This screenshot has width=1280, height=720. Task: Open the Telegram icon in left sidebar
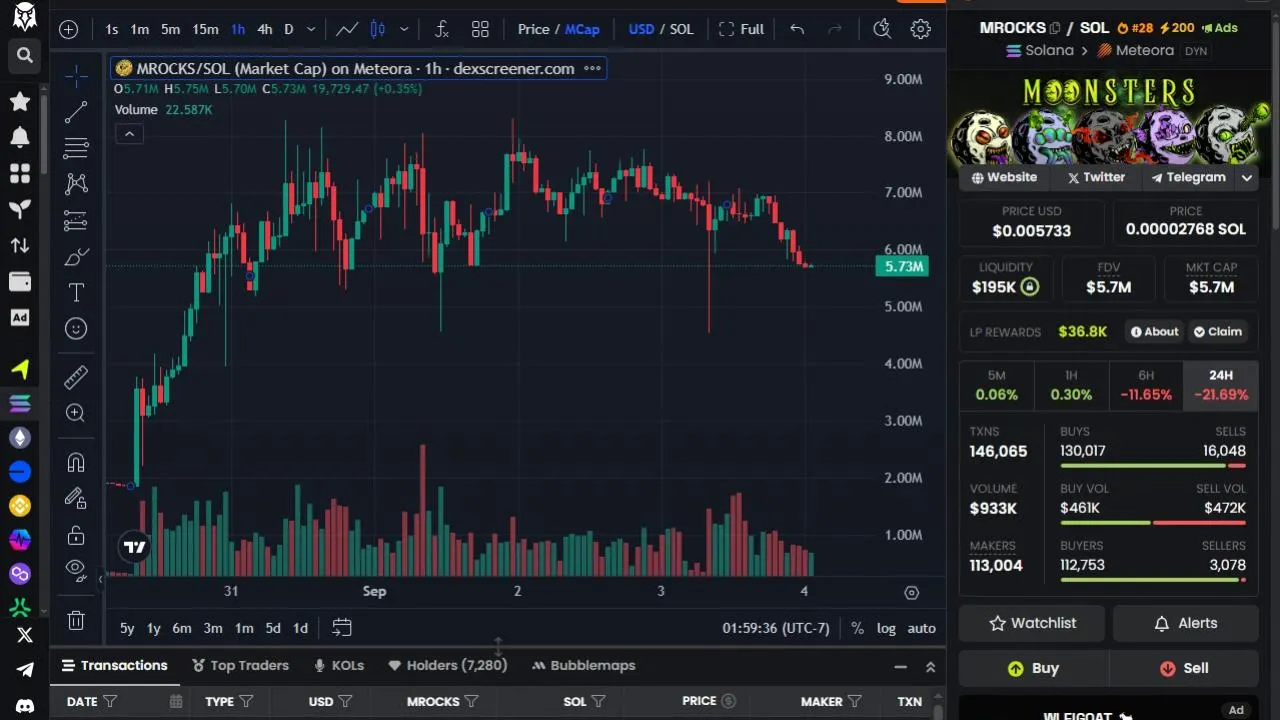pos(25,670)
